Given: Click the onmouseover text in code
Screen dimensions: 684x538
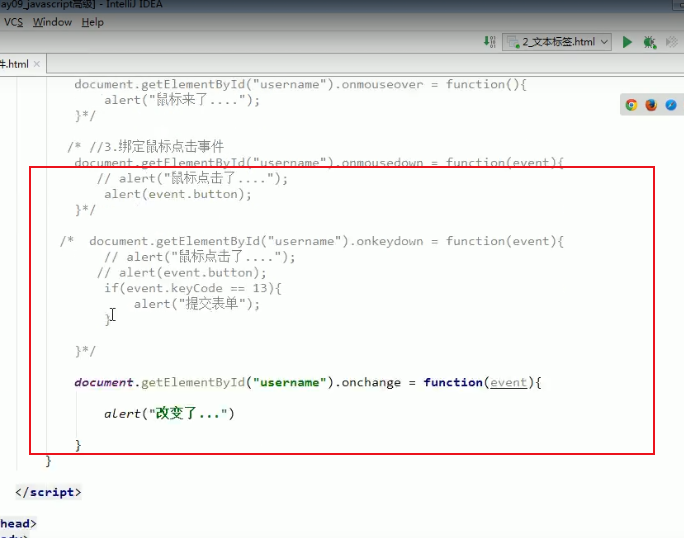Looking at the screenshot, I should [x=382, y=84].
